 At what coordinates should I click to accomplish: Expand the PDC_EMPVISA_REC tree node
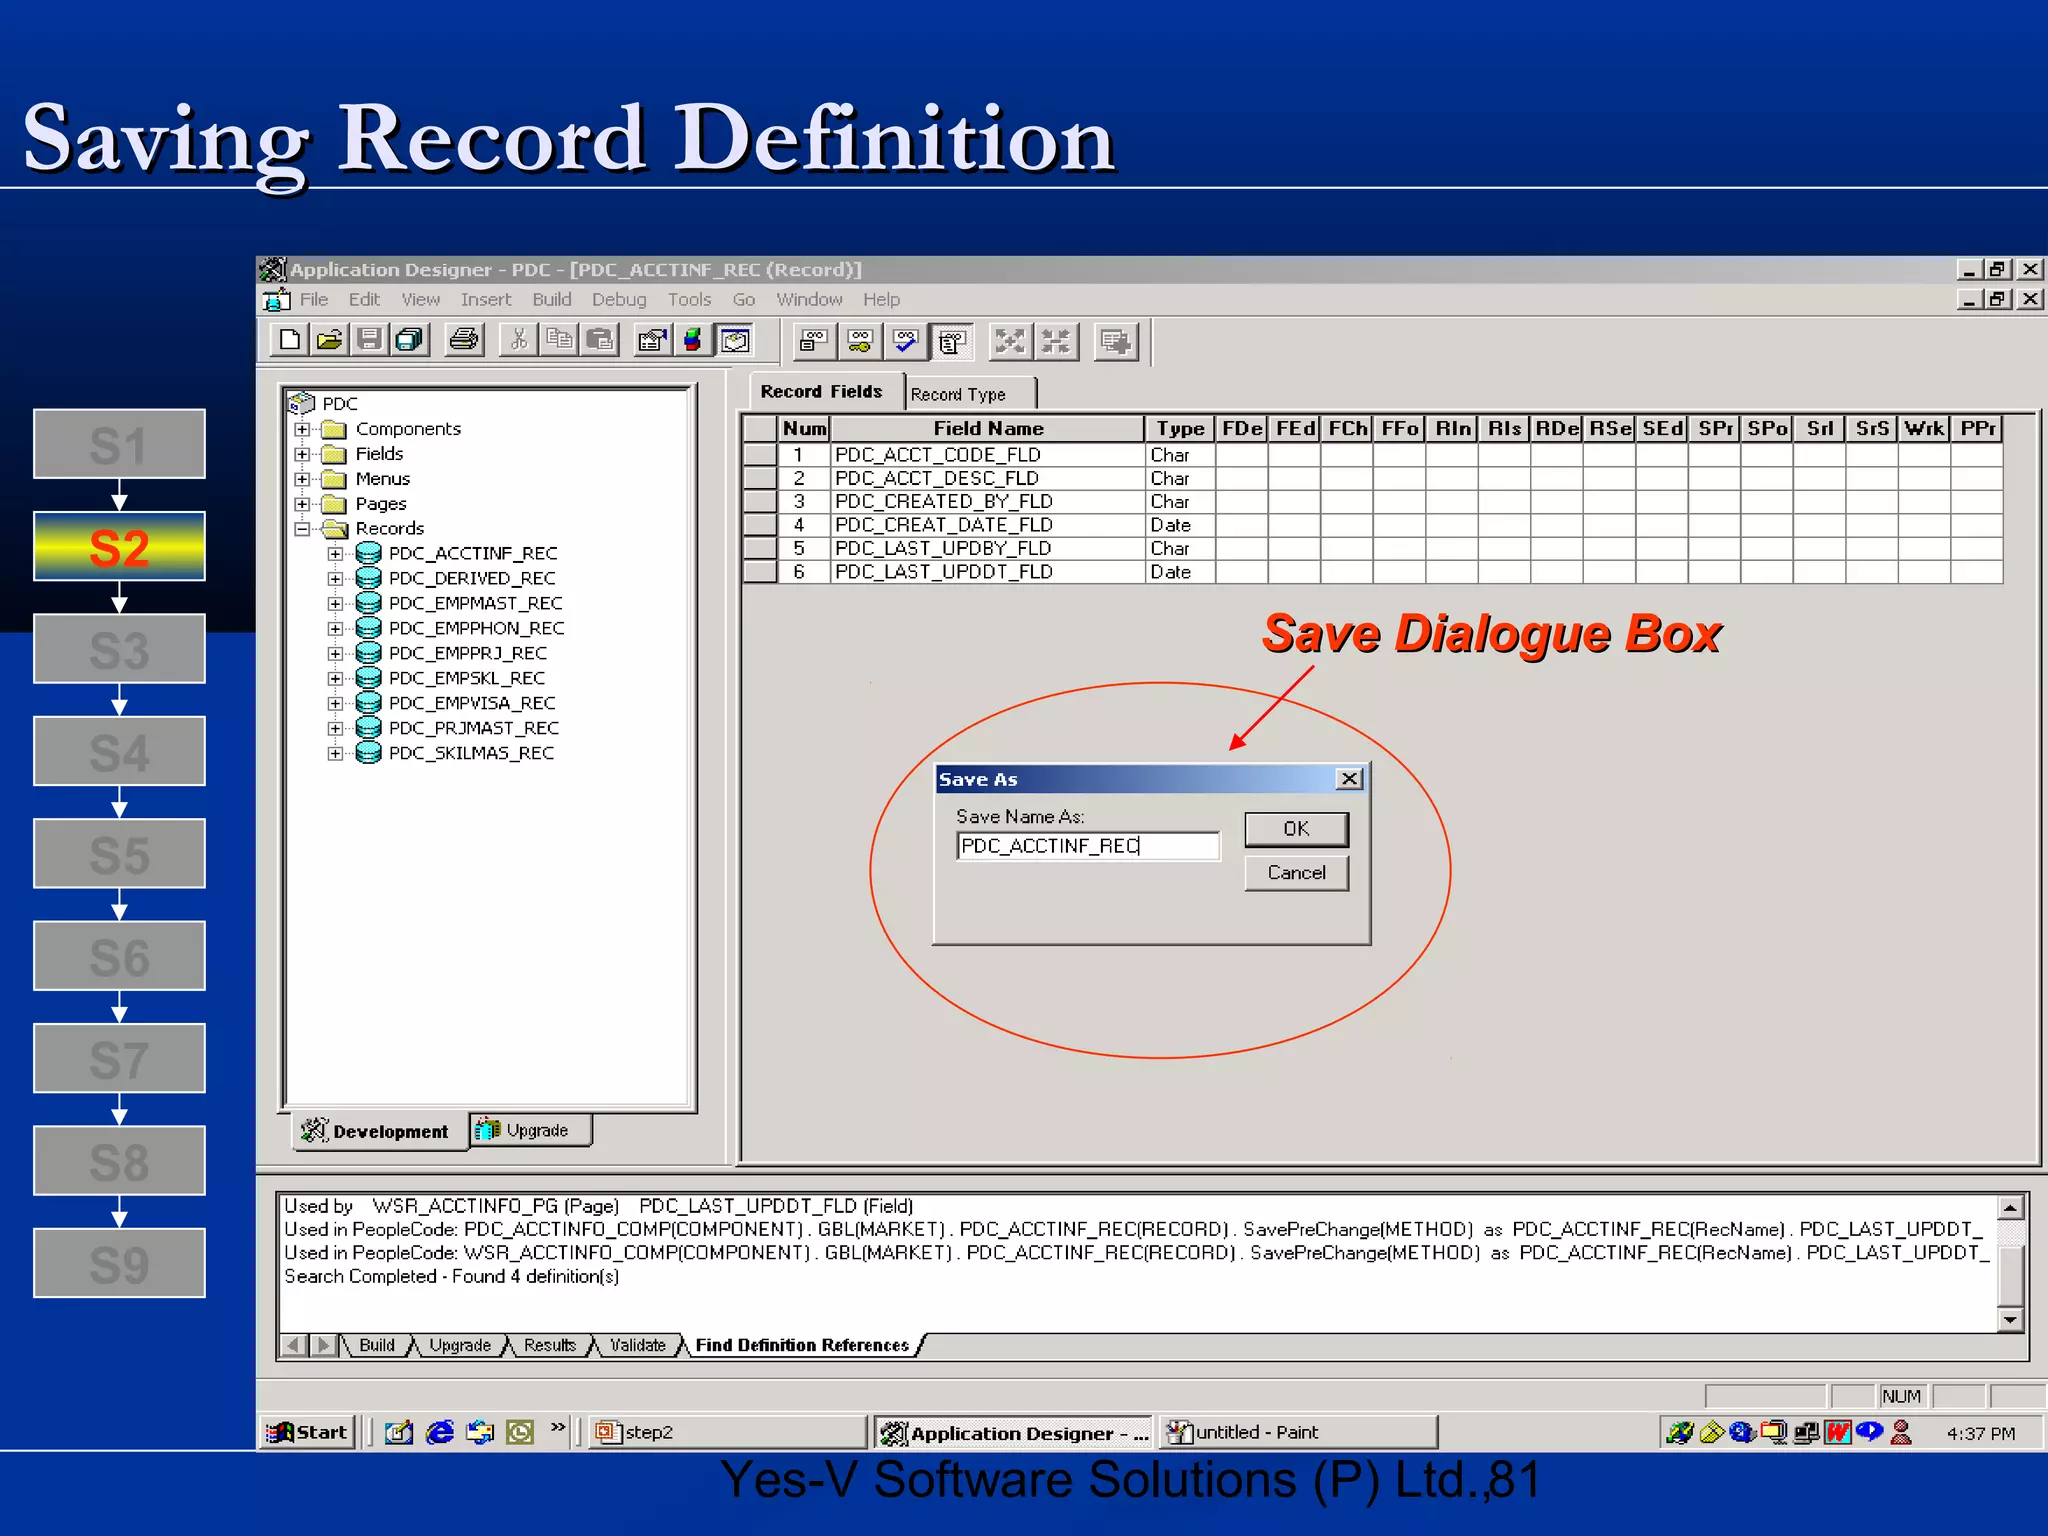[x=335, y=703]
